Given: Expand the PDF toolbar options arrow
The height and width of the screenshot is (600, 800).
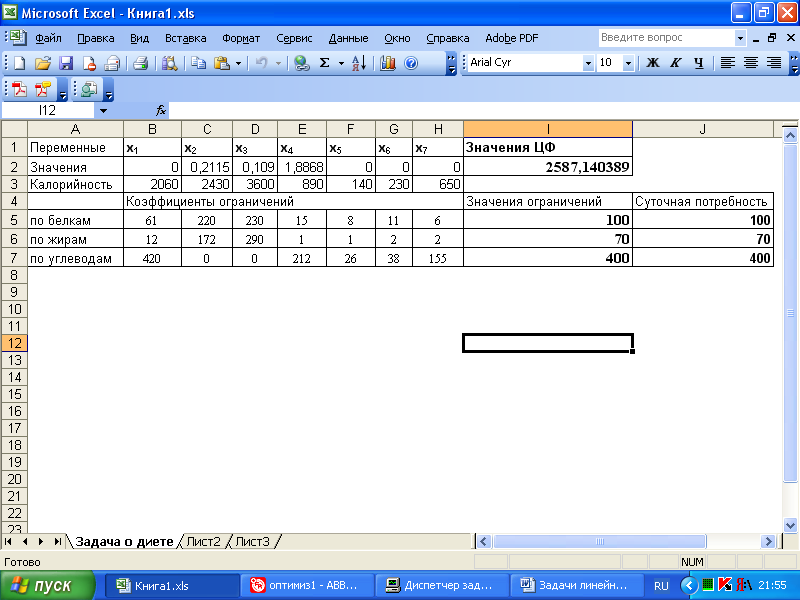Looking at the screenshot, I should pyautogui.click(x=63, y=90).
